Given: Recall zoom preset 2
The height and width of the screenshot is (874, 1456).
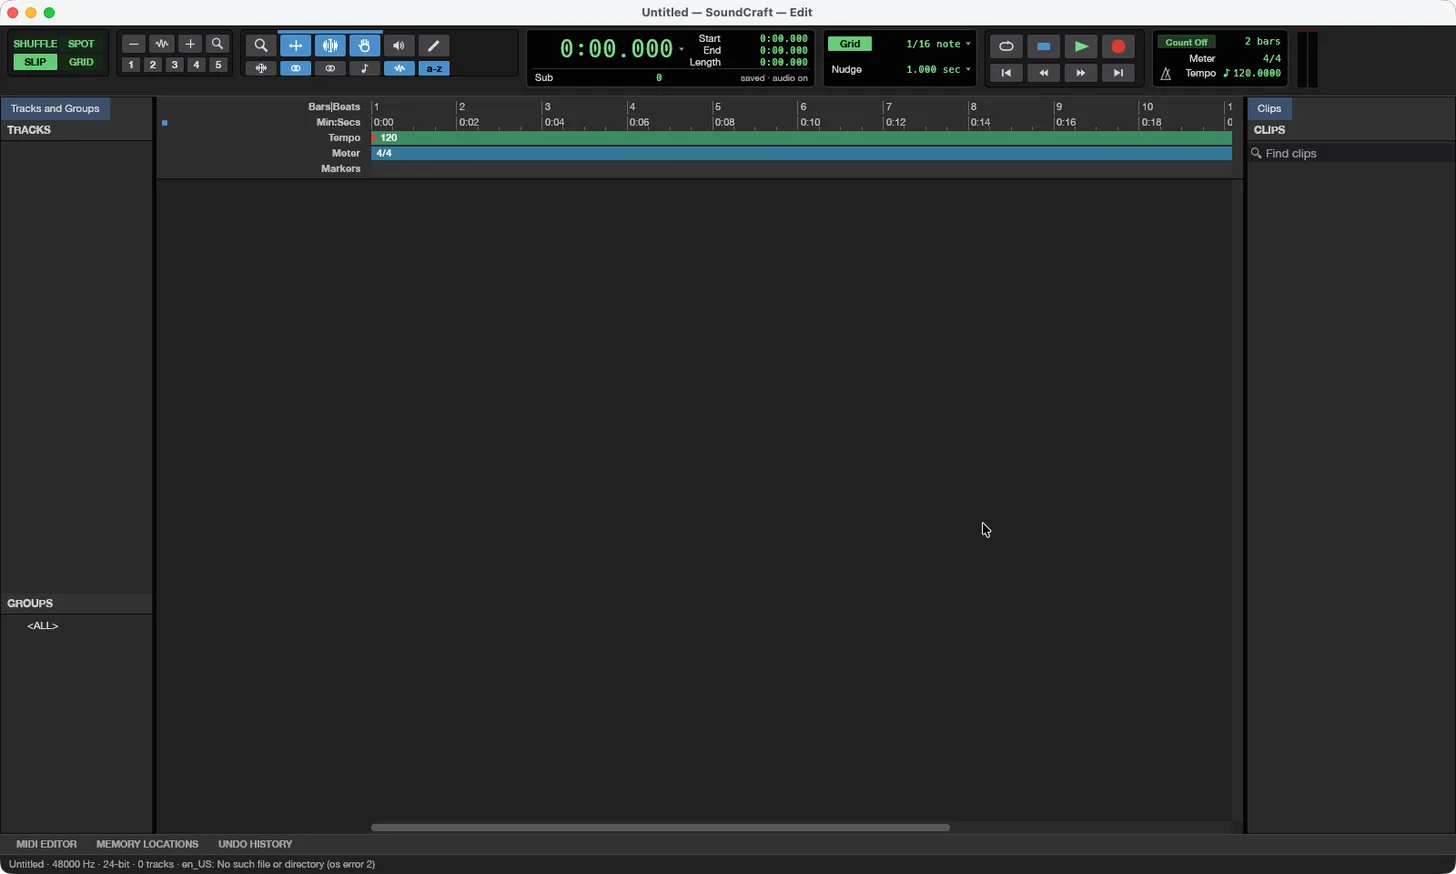Looking at the screenshot, I should click(153, 65).
